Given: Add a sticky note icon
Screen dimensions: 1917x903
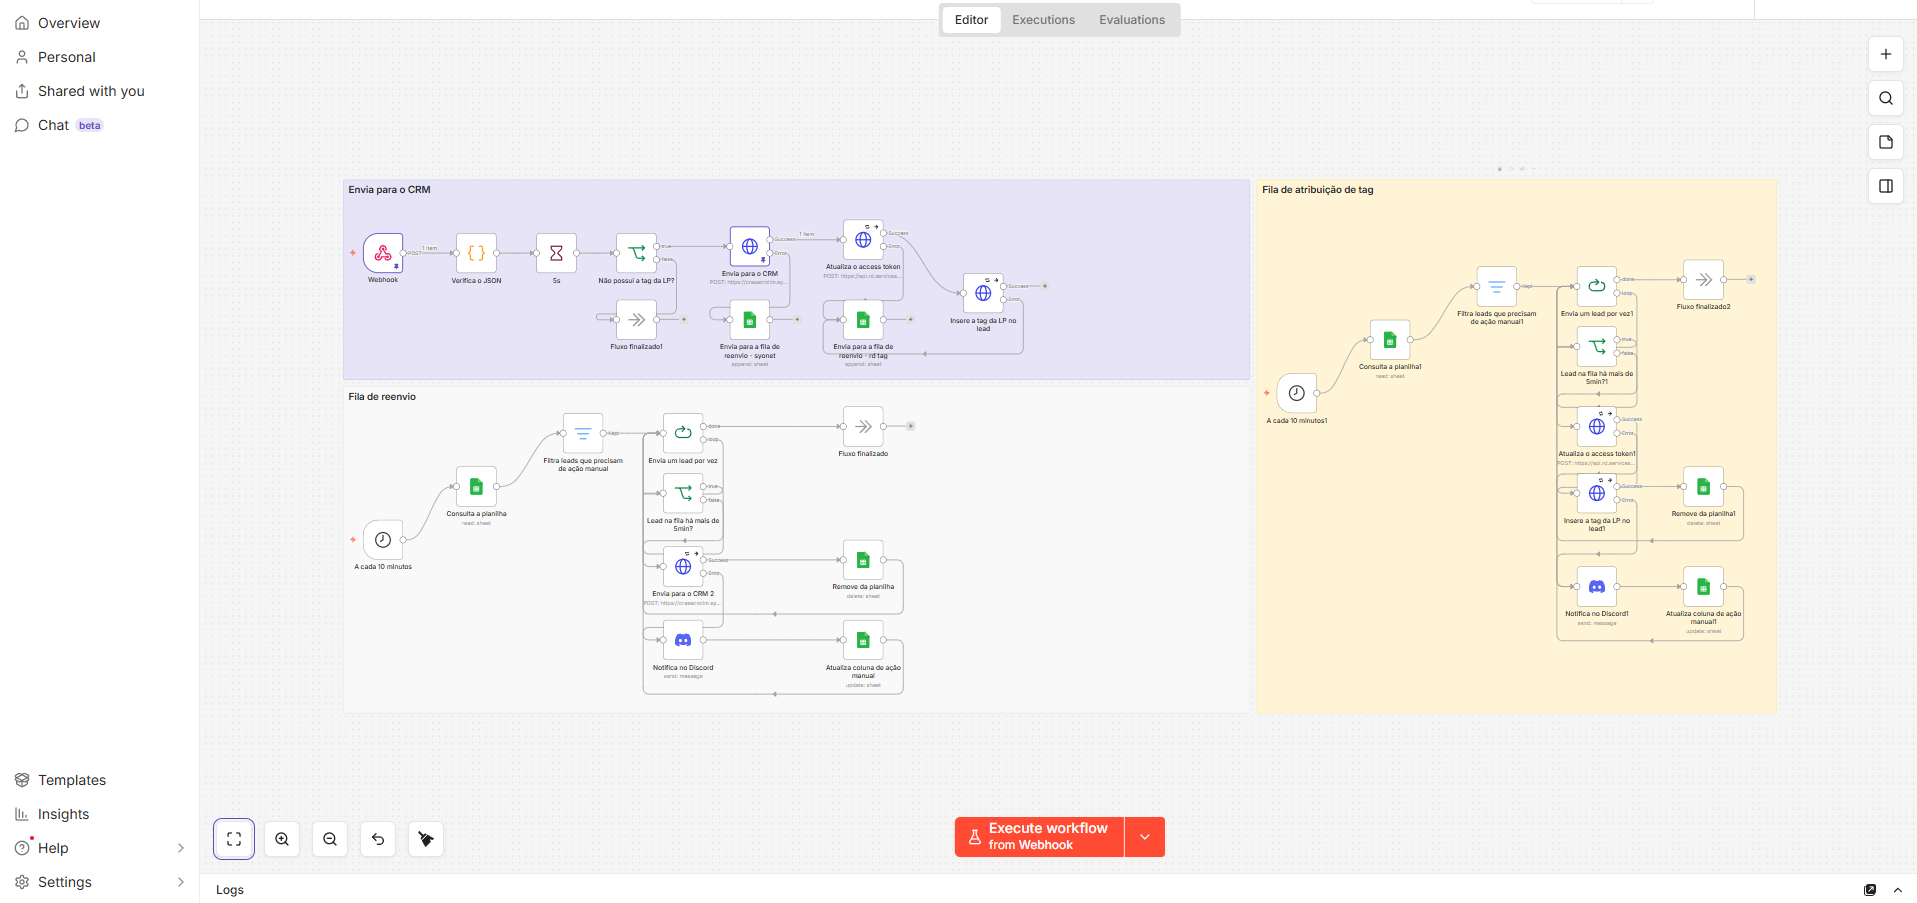Looking at the screenshot, I should (1886, 142).
